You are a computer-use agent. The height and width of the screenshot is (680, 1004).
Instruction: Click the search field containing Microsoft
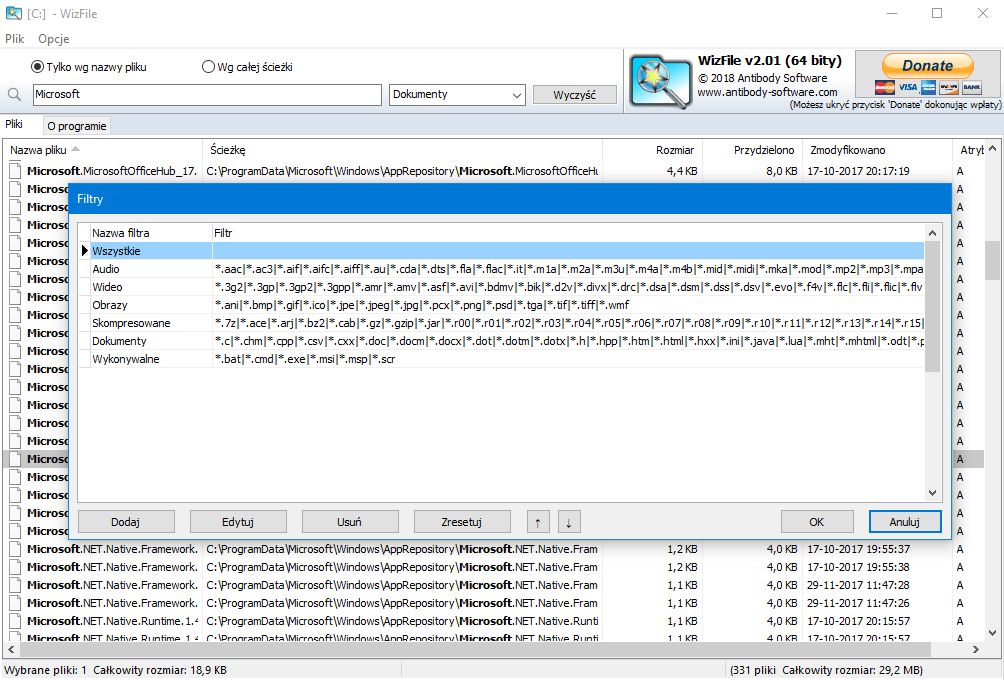coord(207,95)
